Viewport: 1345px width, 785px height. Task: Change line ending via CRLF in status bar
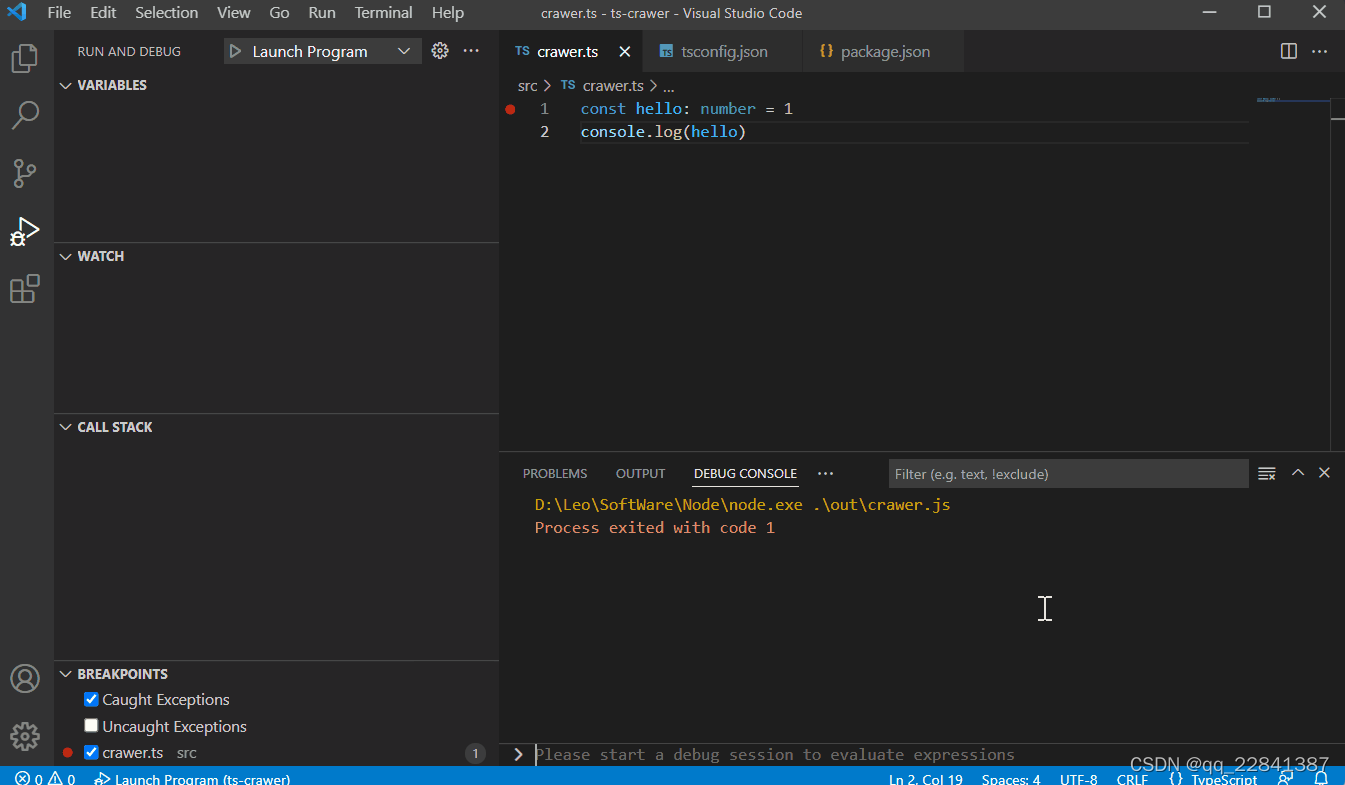click(1132, 778)
